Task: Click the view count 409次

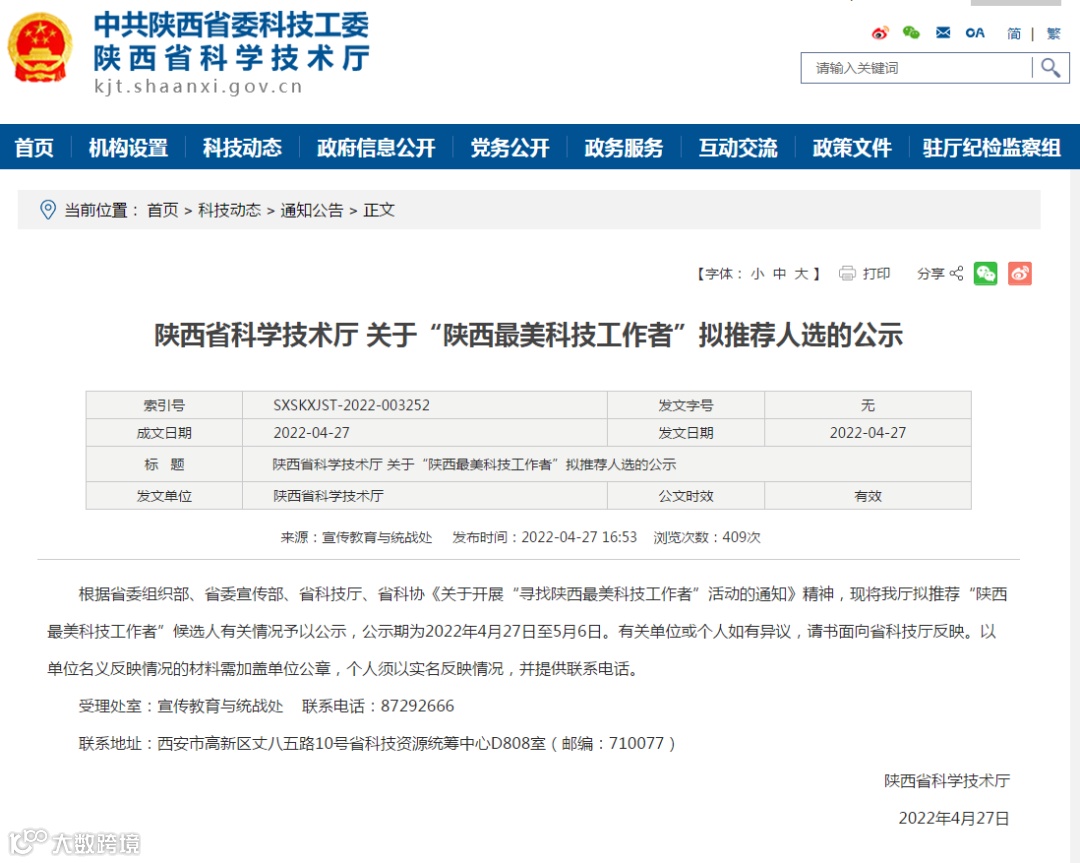Action: 741,537
